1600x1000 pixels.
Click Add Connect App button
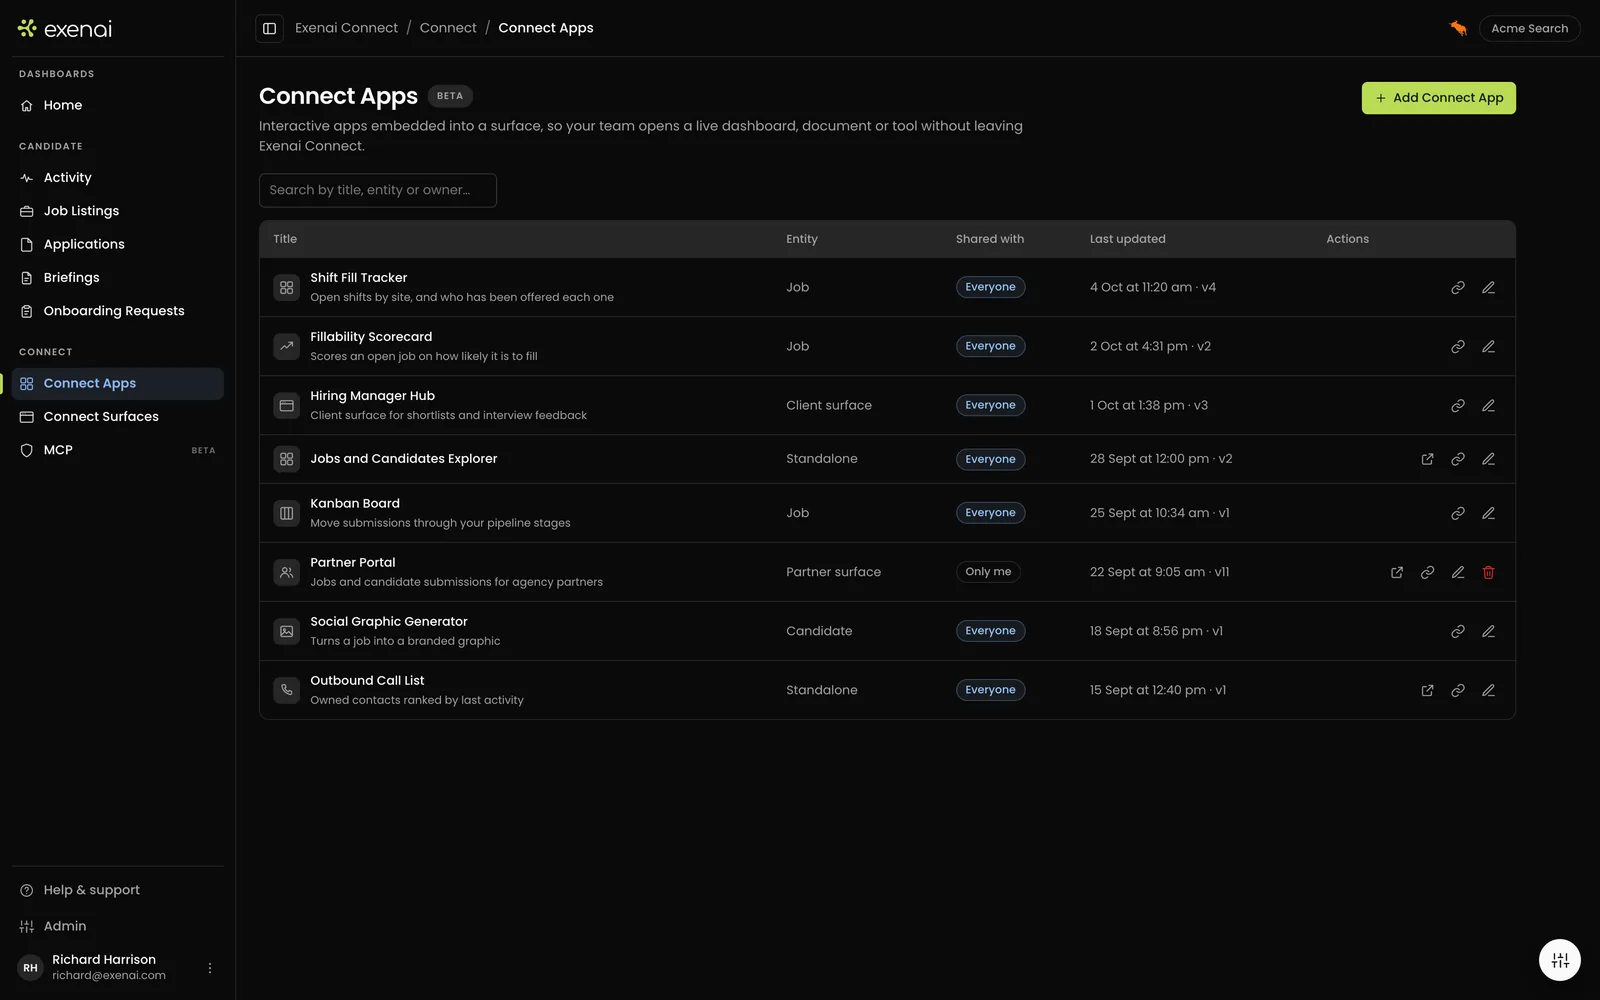[x=1438, y=98]
